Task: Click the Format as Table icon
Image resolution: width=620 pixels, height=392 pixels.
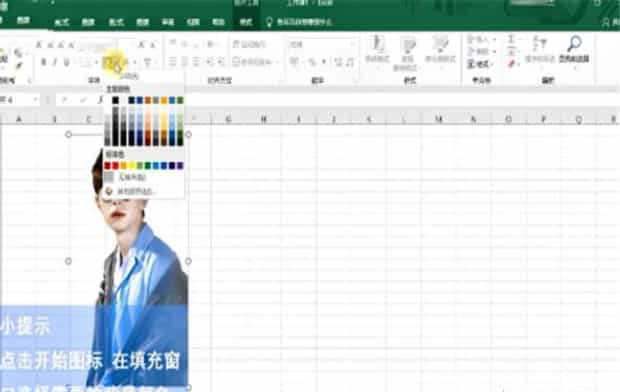Action: [x=407, y=52]
